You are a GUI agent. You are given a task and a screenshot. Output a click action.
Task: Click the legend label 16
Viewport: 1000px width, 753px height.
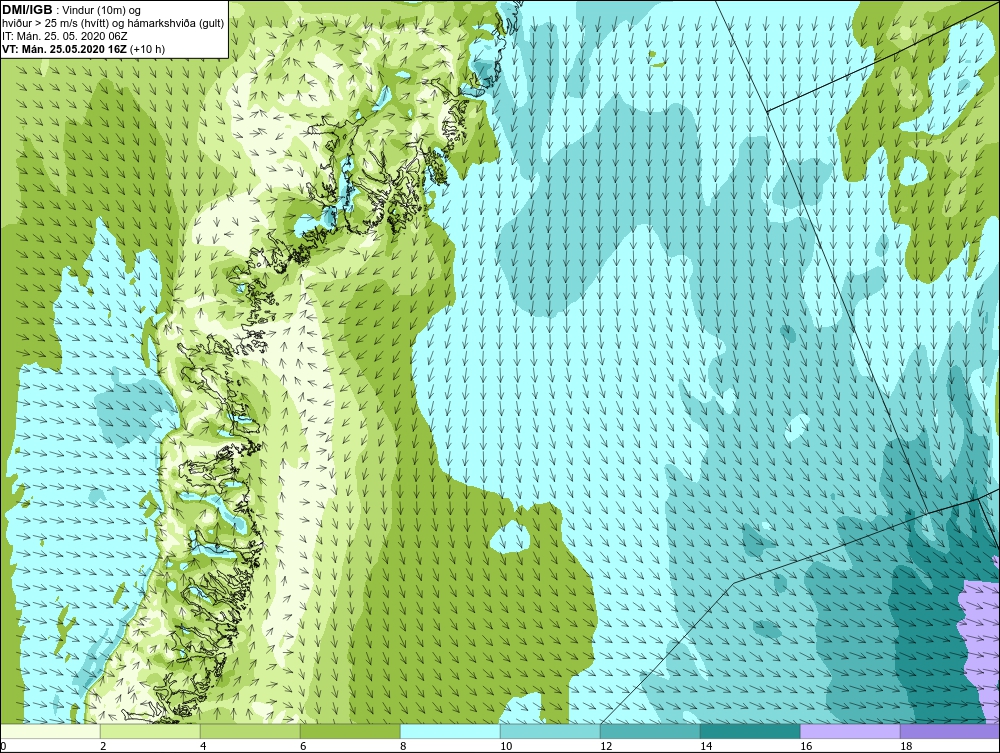[x=806, y=746]
